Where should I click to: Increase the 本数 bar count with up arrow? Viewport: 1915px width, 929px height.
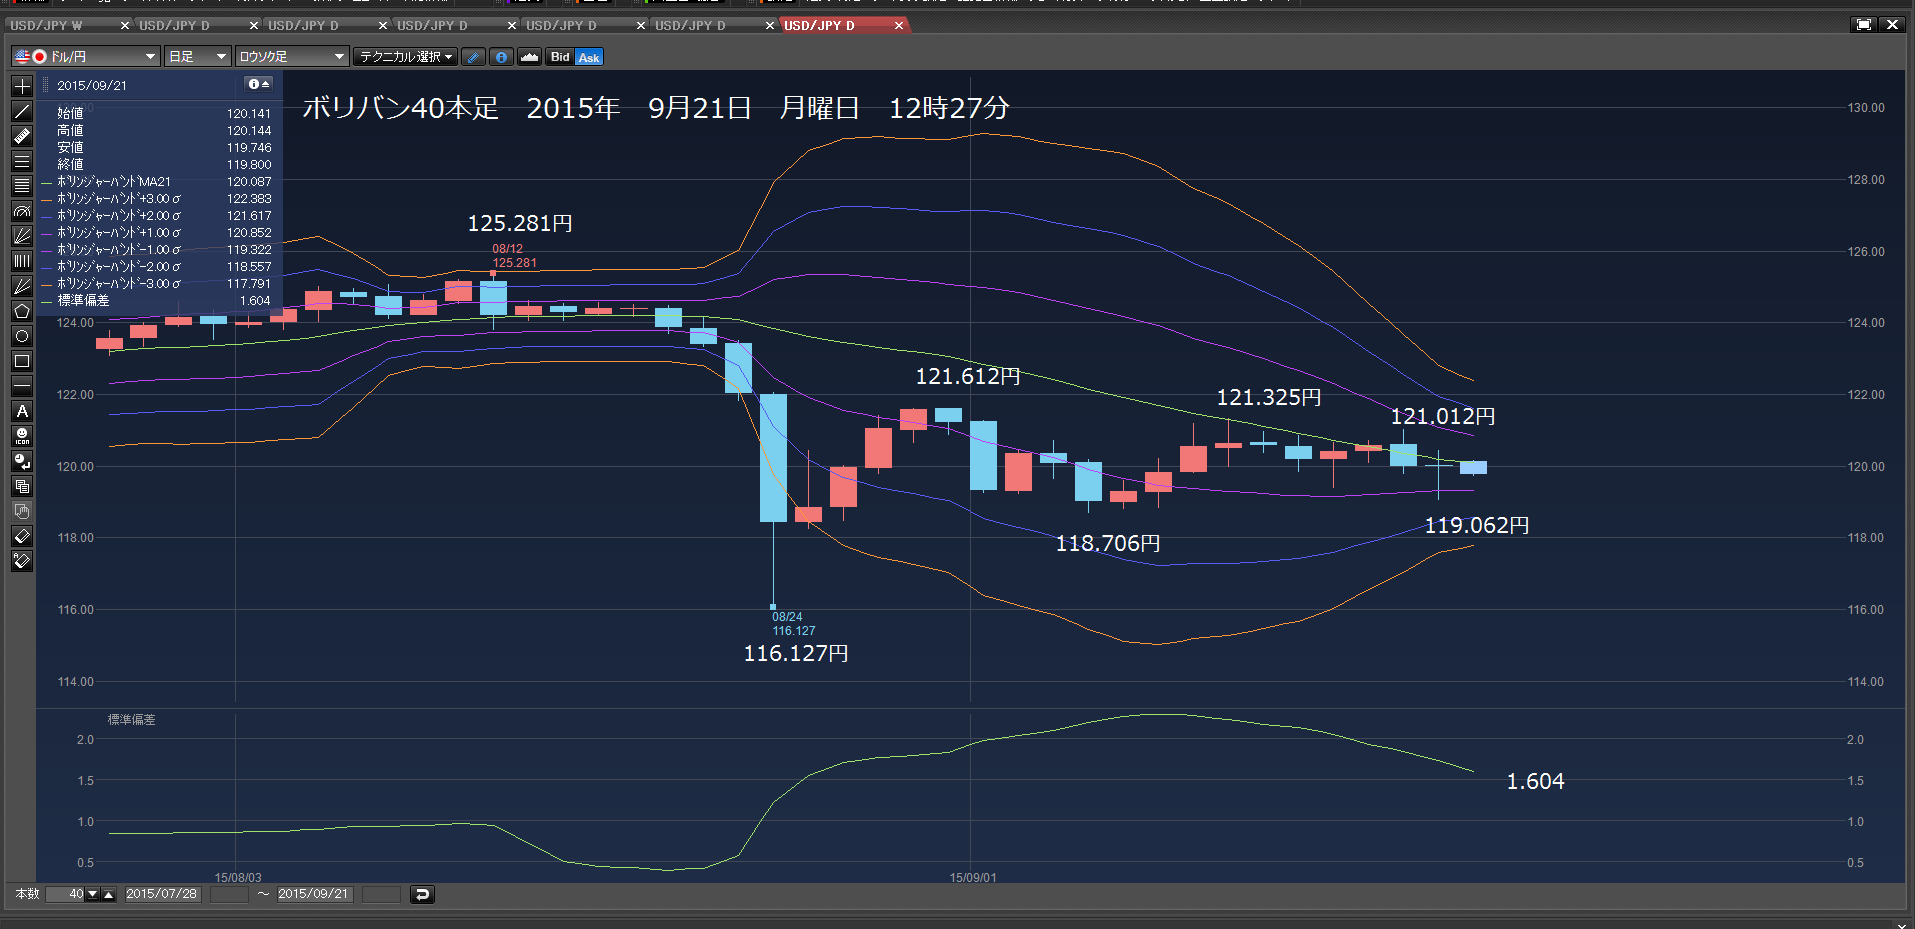109,894
